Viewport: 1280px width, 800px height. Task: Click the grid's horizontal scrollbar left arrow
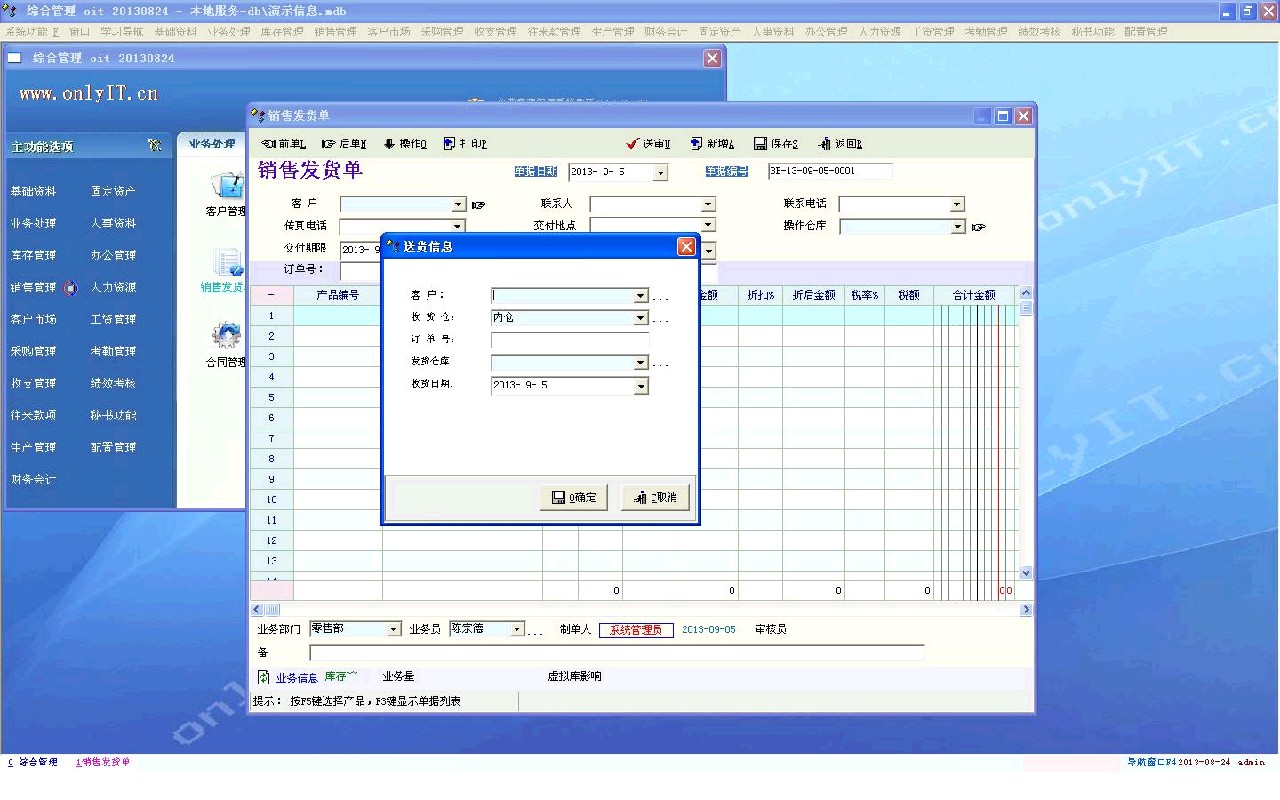click(x=257, y=609)
